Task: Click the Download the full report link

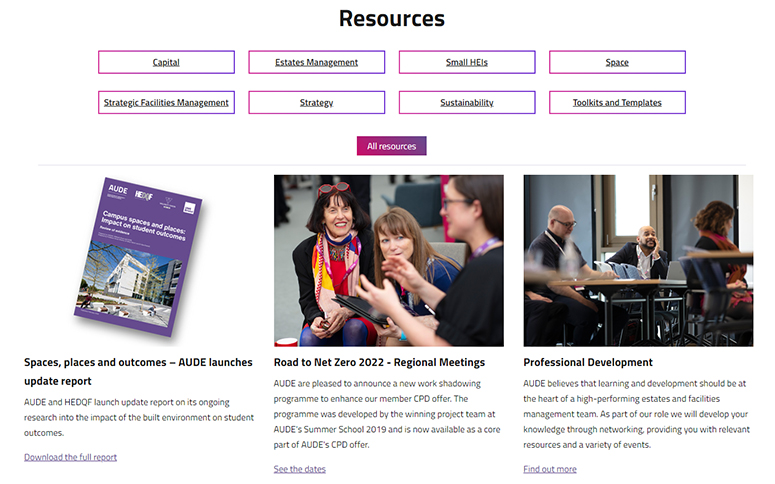Action: pyautogui.click(x=70, y=457)
